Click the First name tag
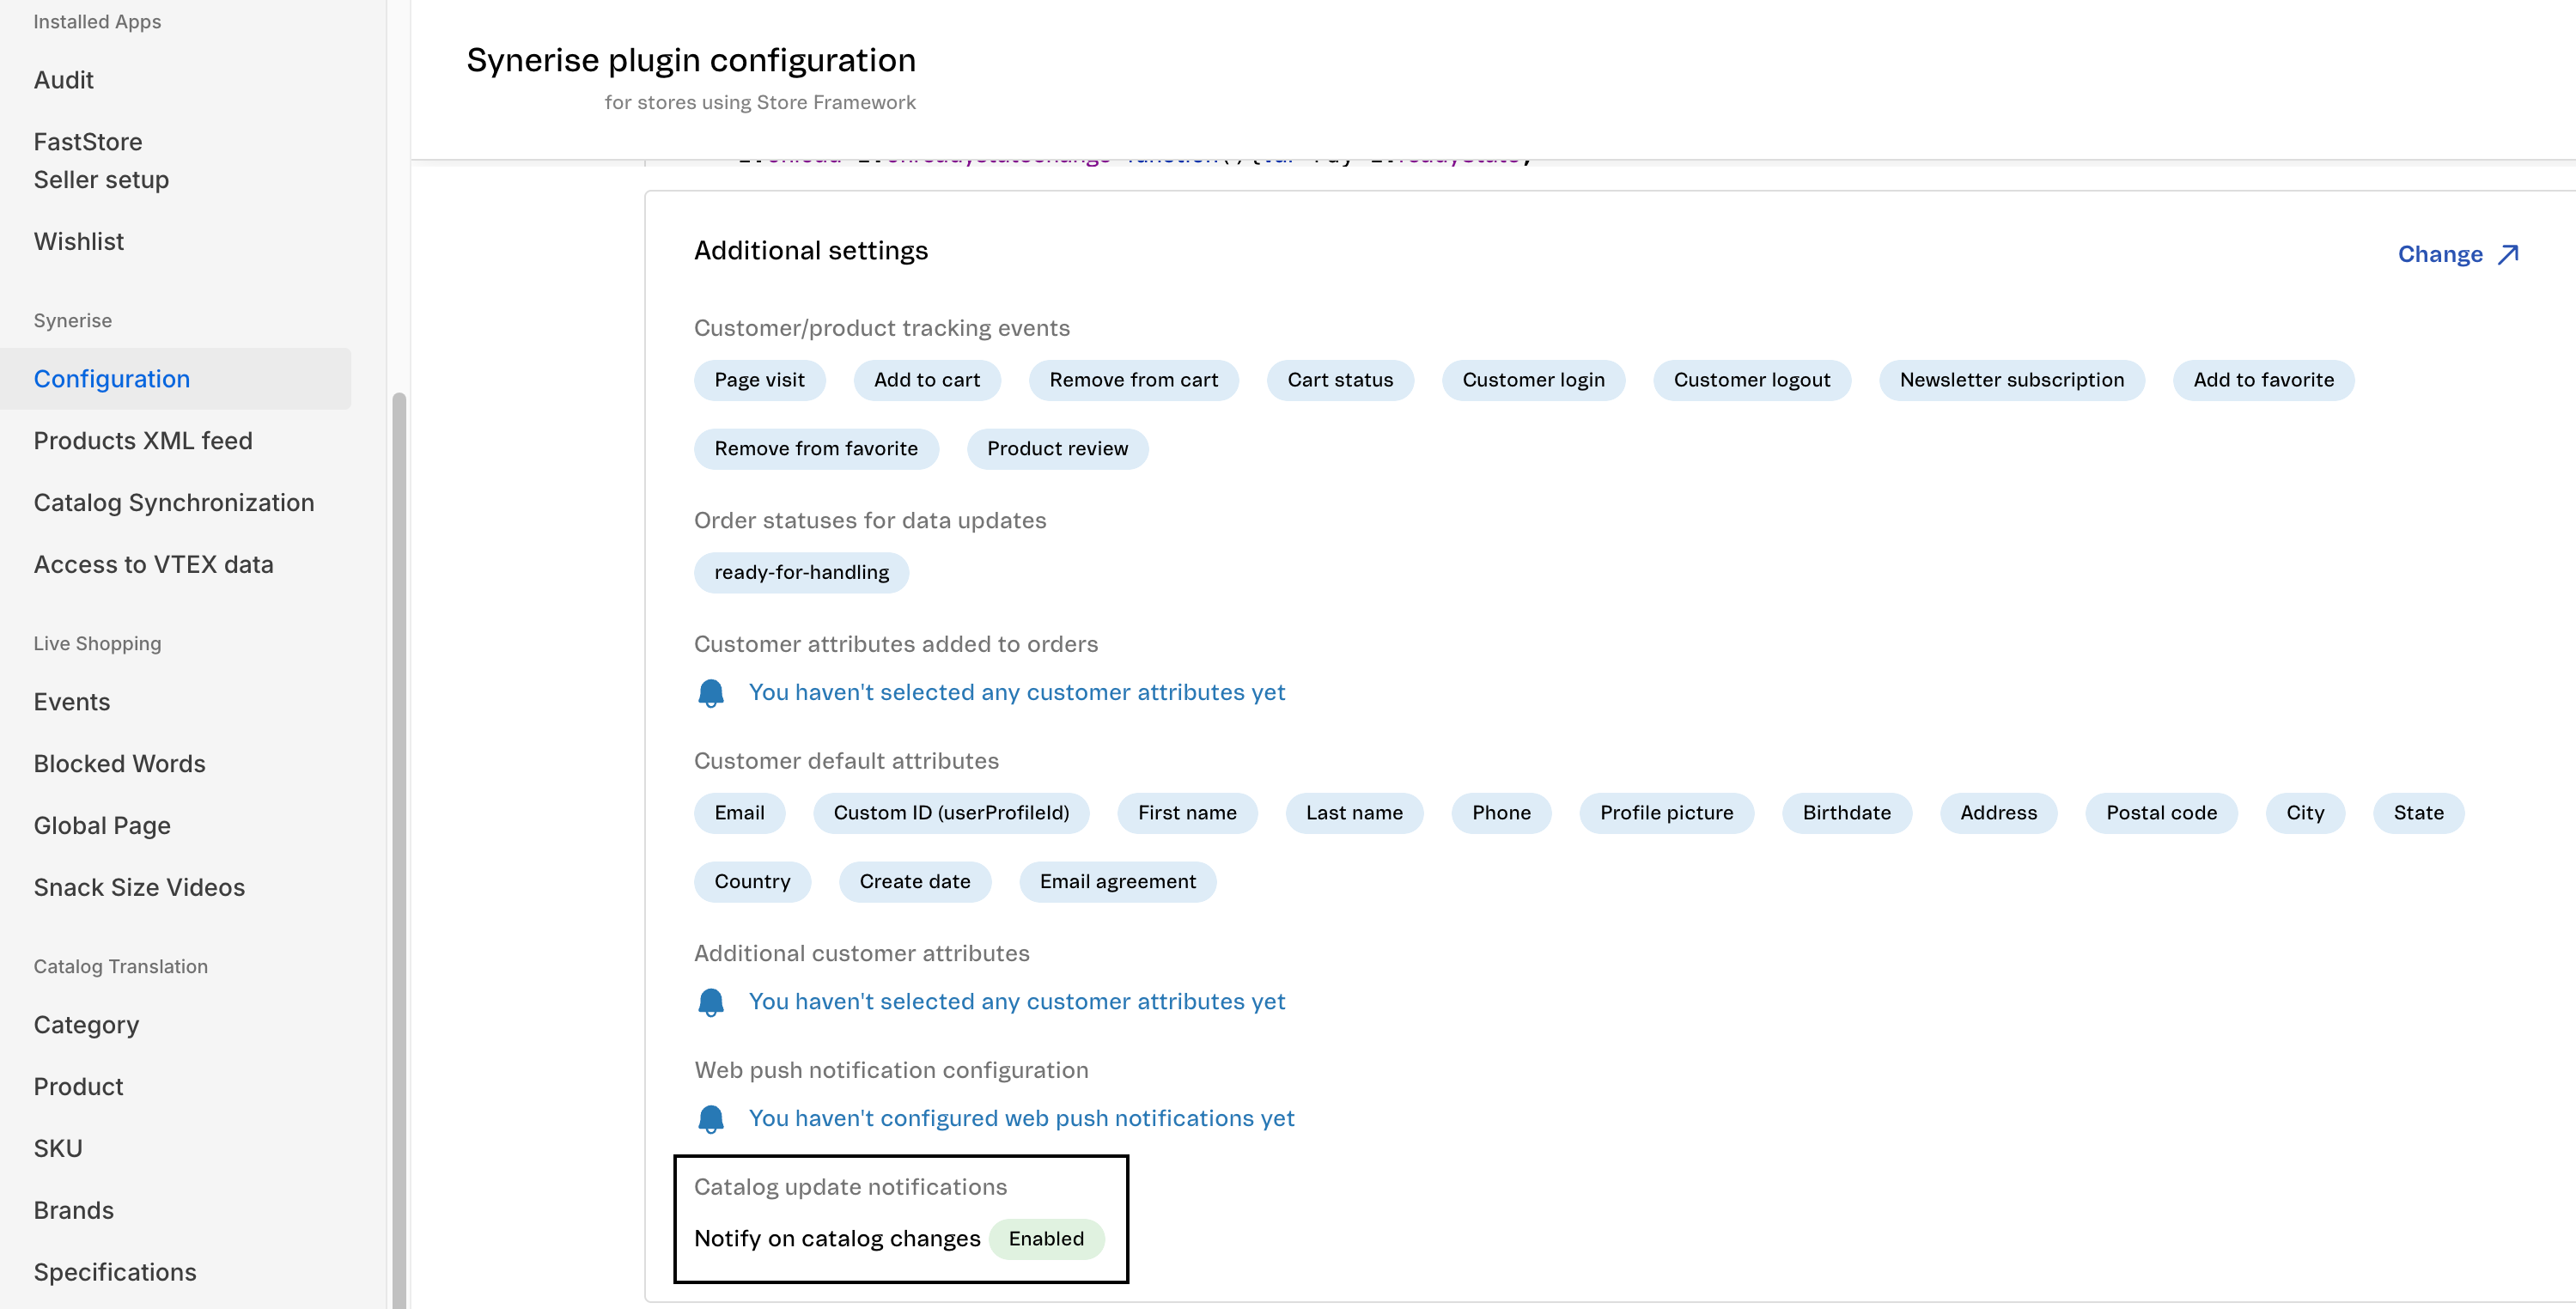This screenshot has height=1309, width=2576. pos(1188,813)
